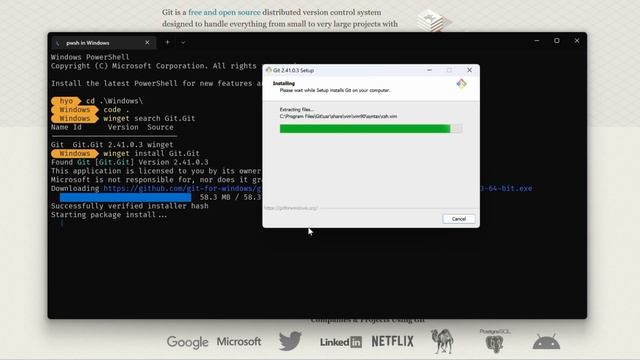
Task: Minimize the Windows Terminal window
Action: click(x=537, y=41)
